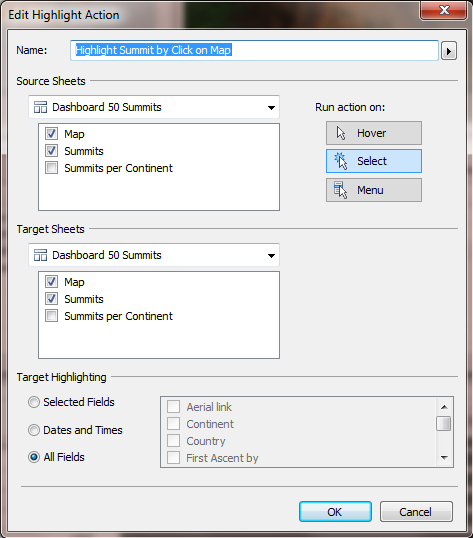
Task: Uncheck Map in Source Sheets
Action: (51, 133)
